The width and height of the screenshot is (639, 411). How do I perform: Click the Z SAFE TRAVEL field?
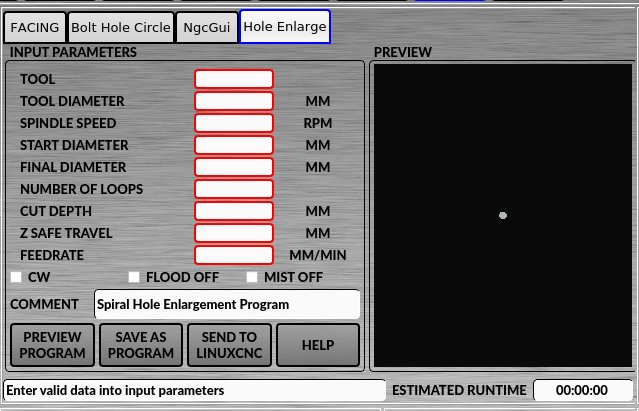click(x=234, y=233)
